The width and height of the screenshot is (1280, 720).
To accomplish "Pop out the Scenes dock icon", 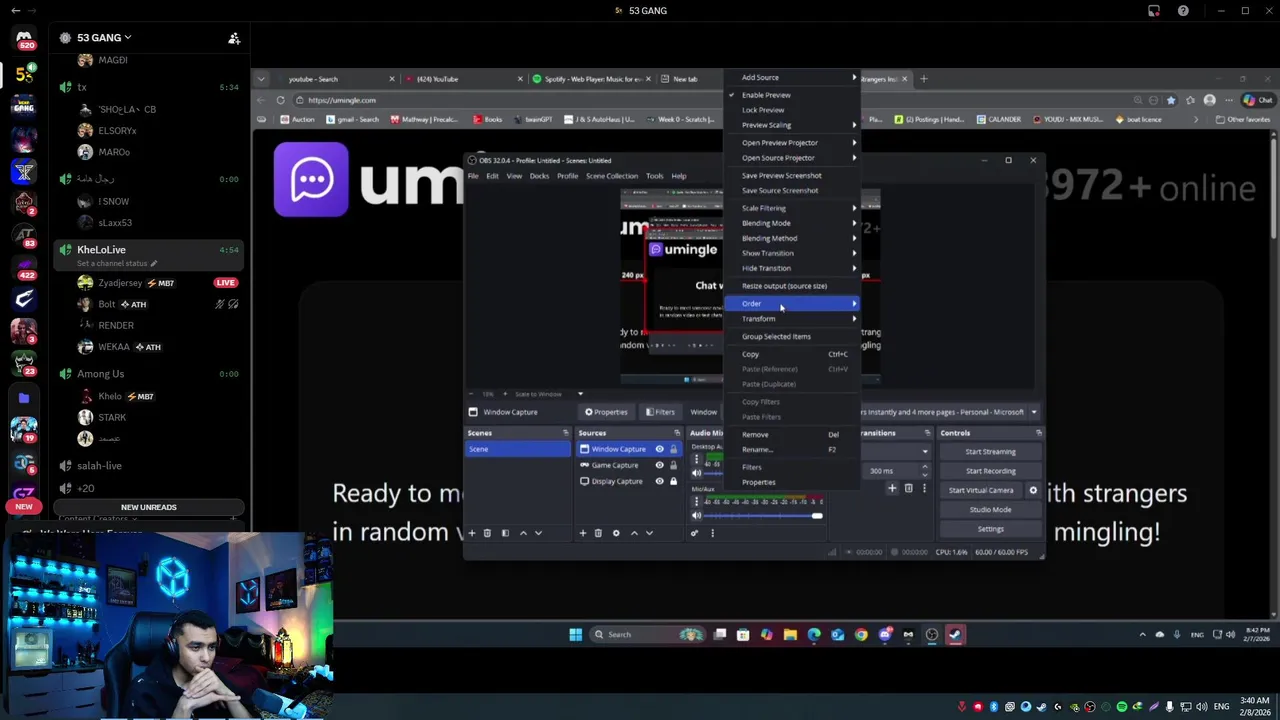I will click(566, 433).
